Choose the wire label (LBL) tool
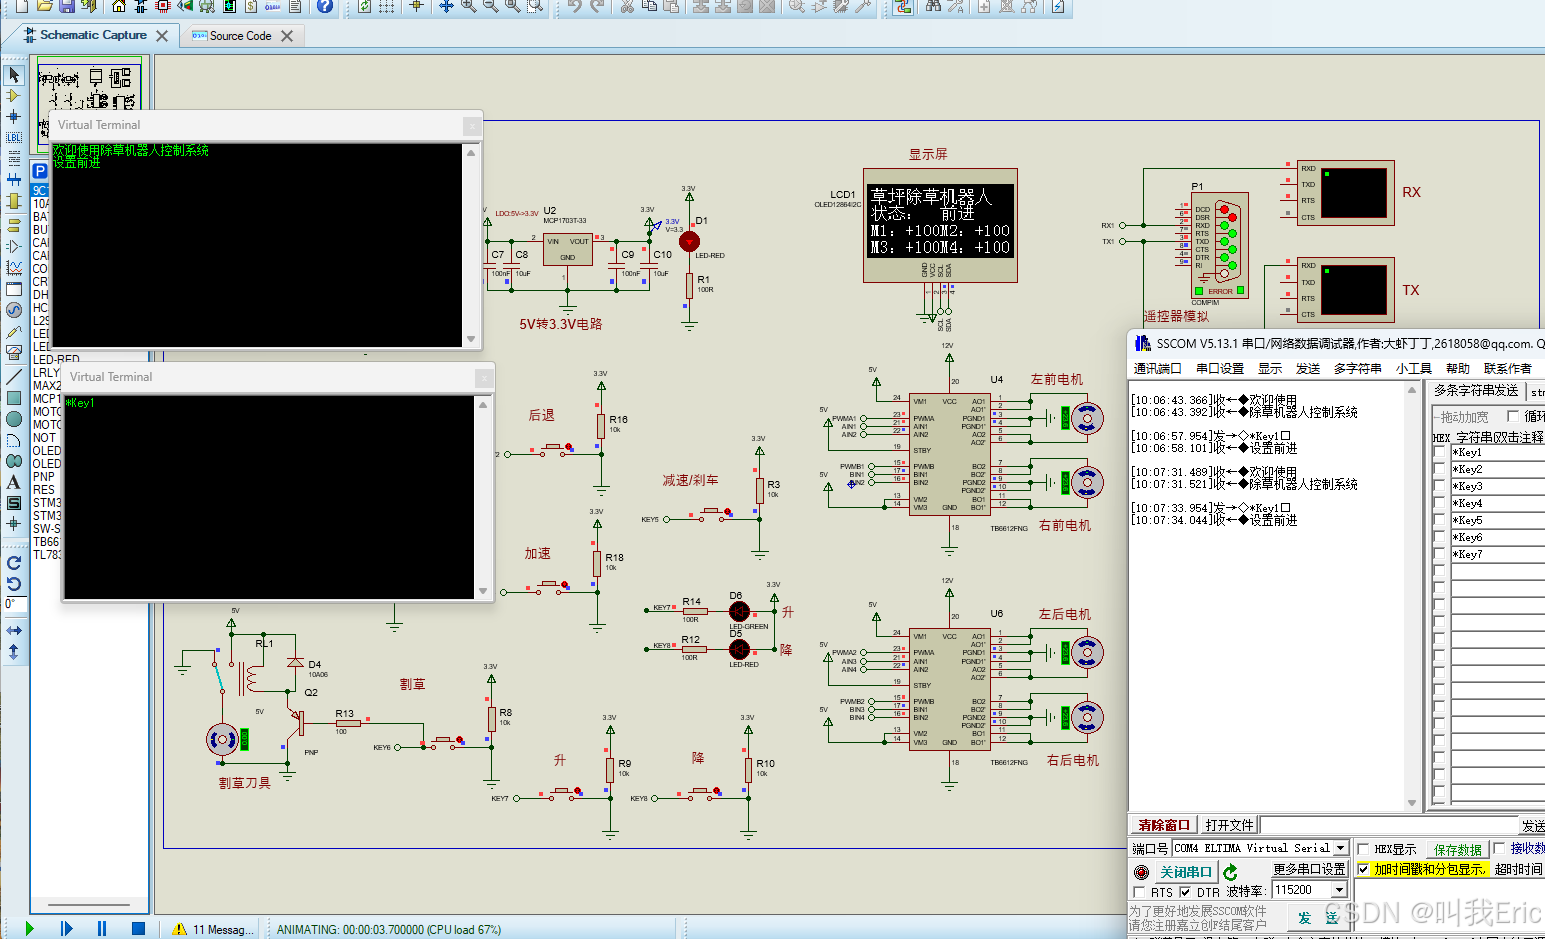 pos(14,138)
